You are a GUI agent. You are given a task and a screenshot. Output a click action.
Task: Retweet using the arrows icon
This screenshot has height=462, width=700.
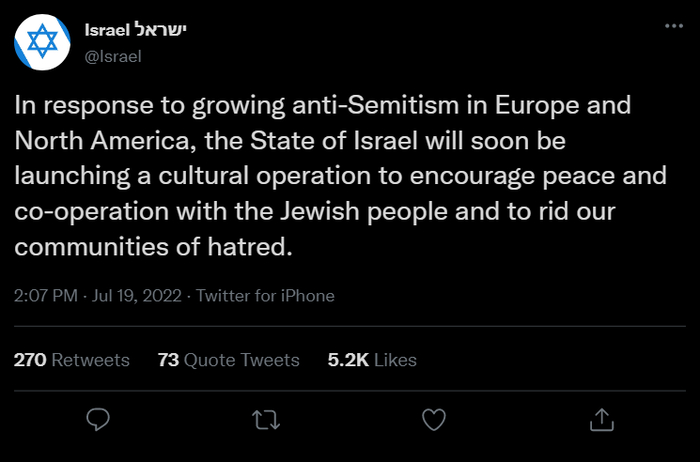[266, 420]
